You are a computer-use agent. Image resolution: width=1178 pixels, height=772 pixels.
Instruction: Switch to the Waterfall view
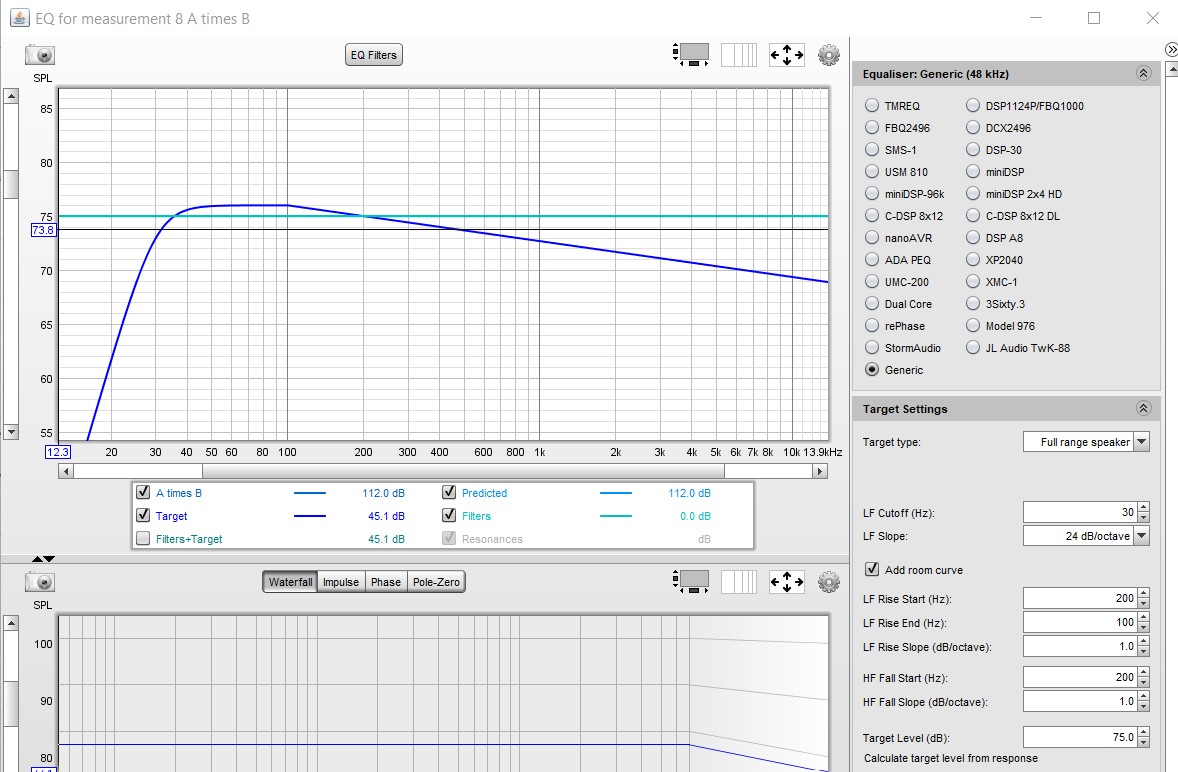click(290, 582)
